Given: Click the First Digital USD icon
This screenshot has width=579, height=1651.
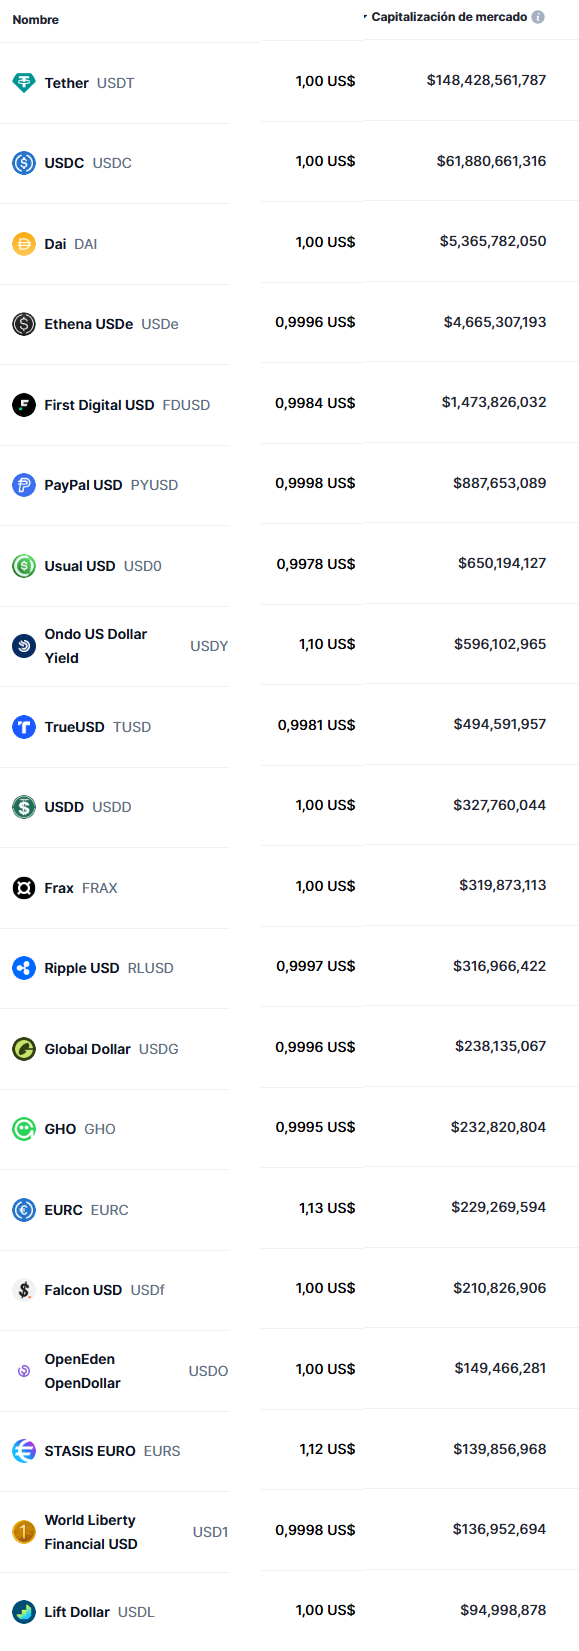Looking at the screenshot, I should (x=24, y=405).
